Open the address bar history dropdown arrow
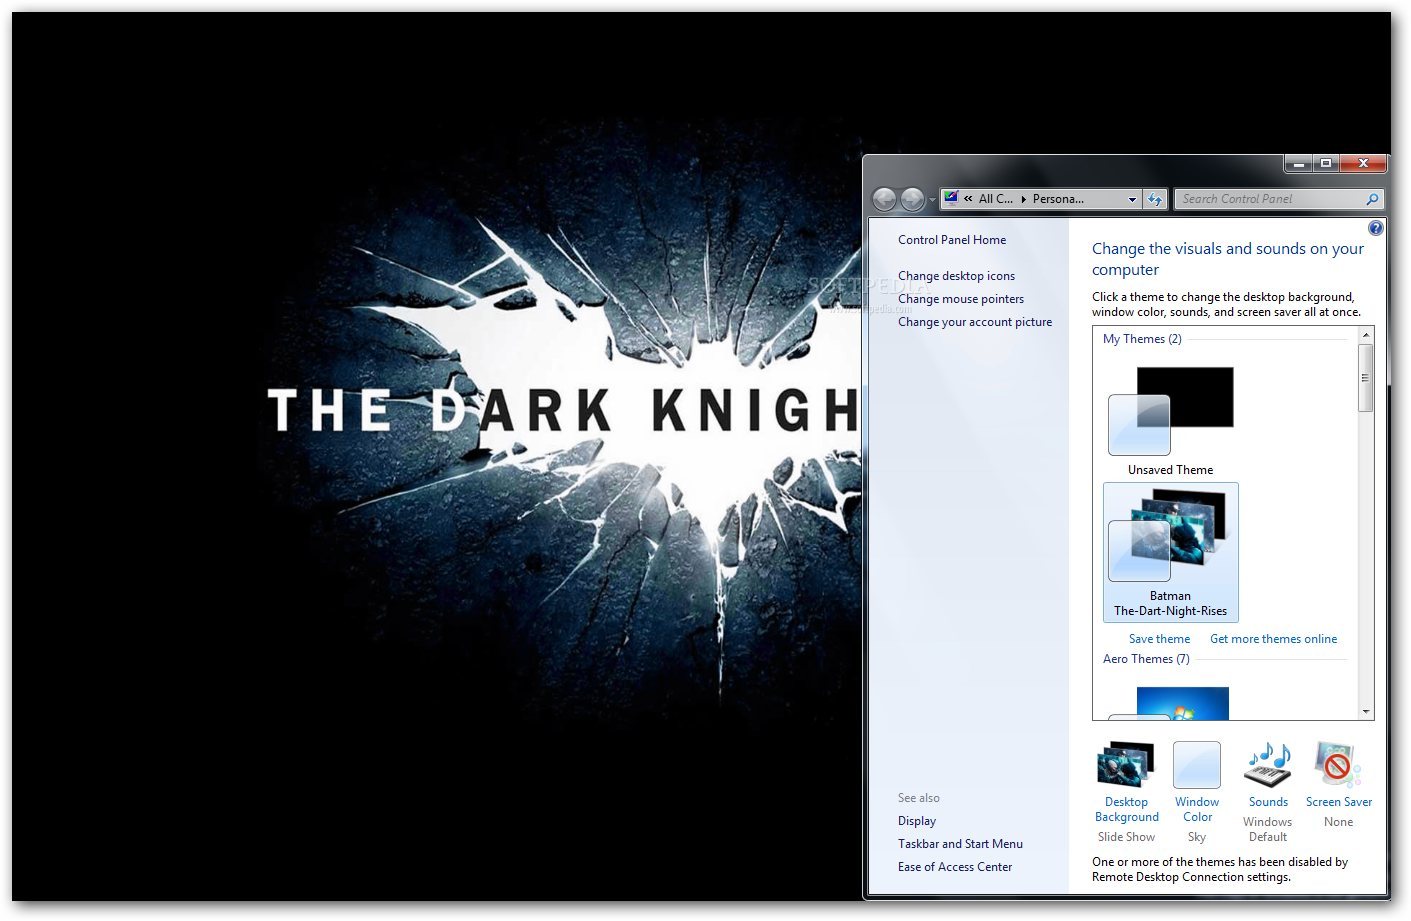The width and height of the screenshot is (1411, 921). [x=1132, y=199]
